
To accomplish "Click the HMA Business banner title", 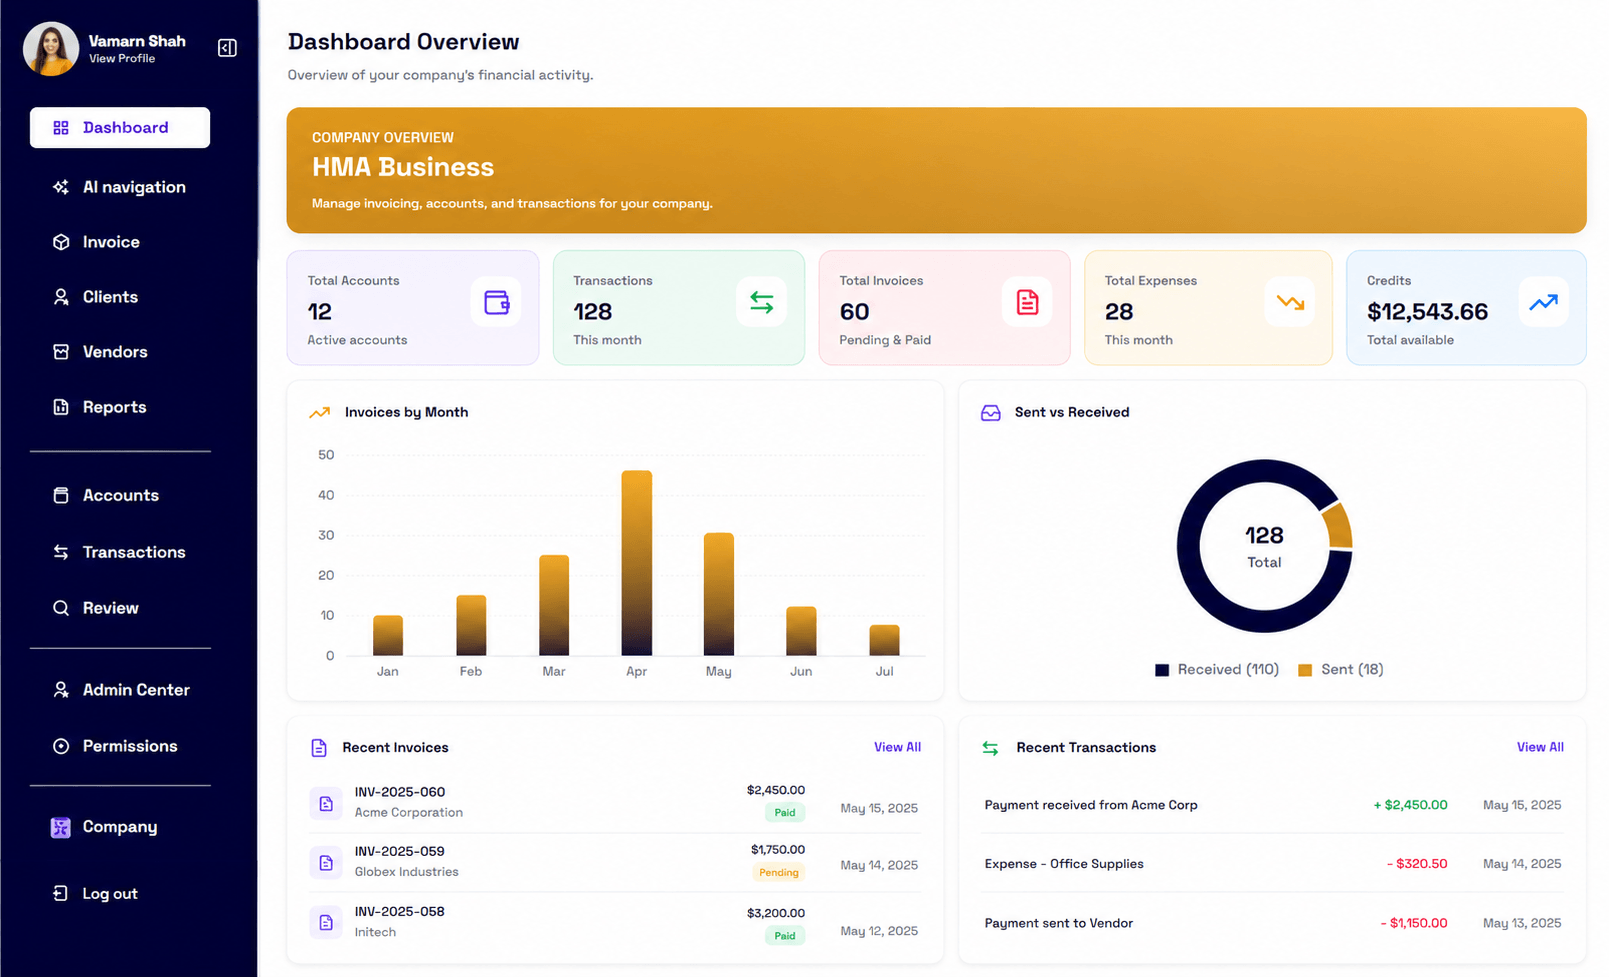I will click(403, 167).
